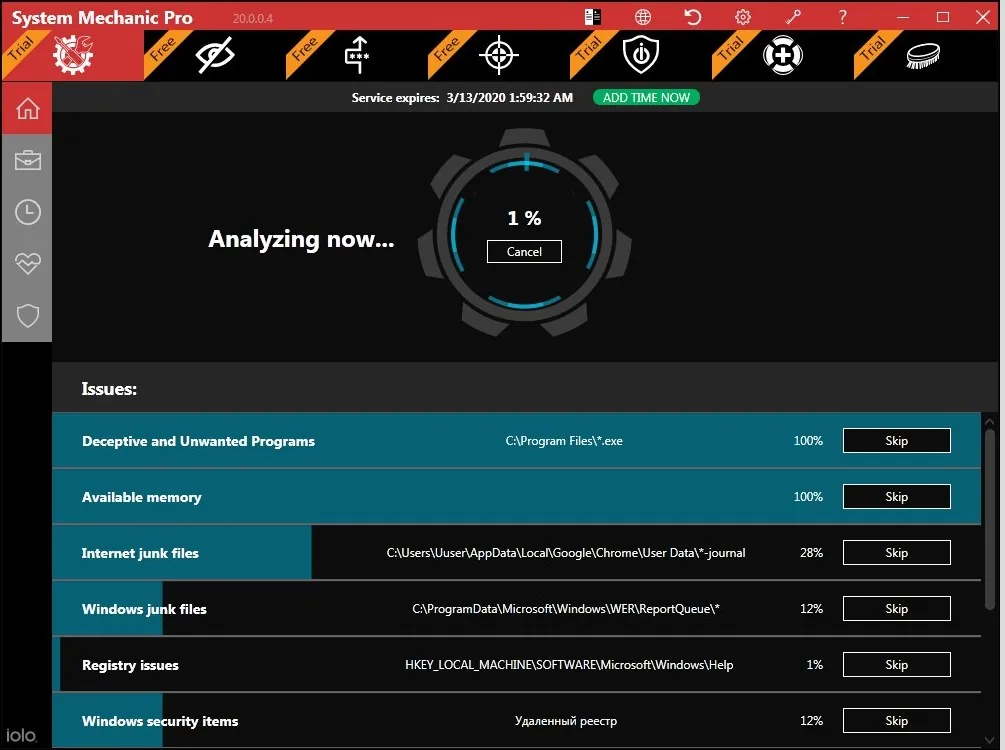Open the Search and Recover lifebuoy module
The image size is (1005, 750).
pyautogui.click(x=783, y=55)
